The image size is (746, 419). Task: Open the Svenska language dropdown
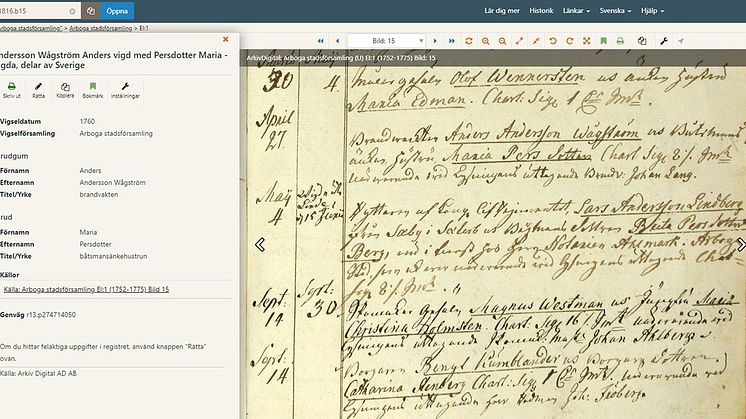tap(615, 10)
